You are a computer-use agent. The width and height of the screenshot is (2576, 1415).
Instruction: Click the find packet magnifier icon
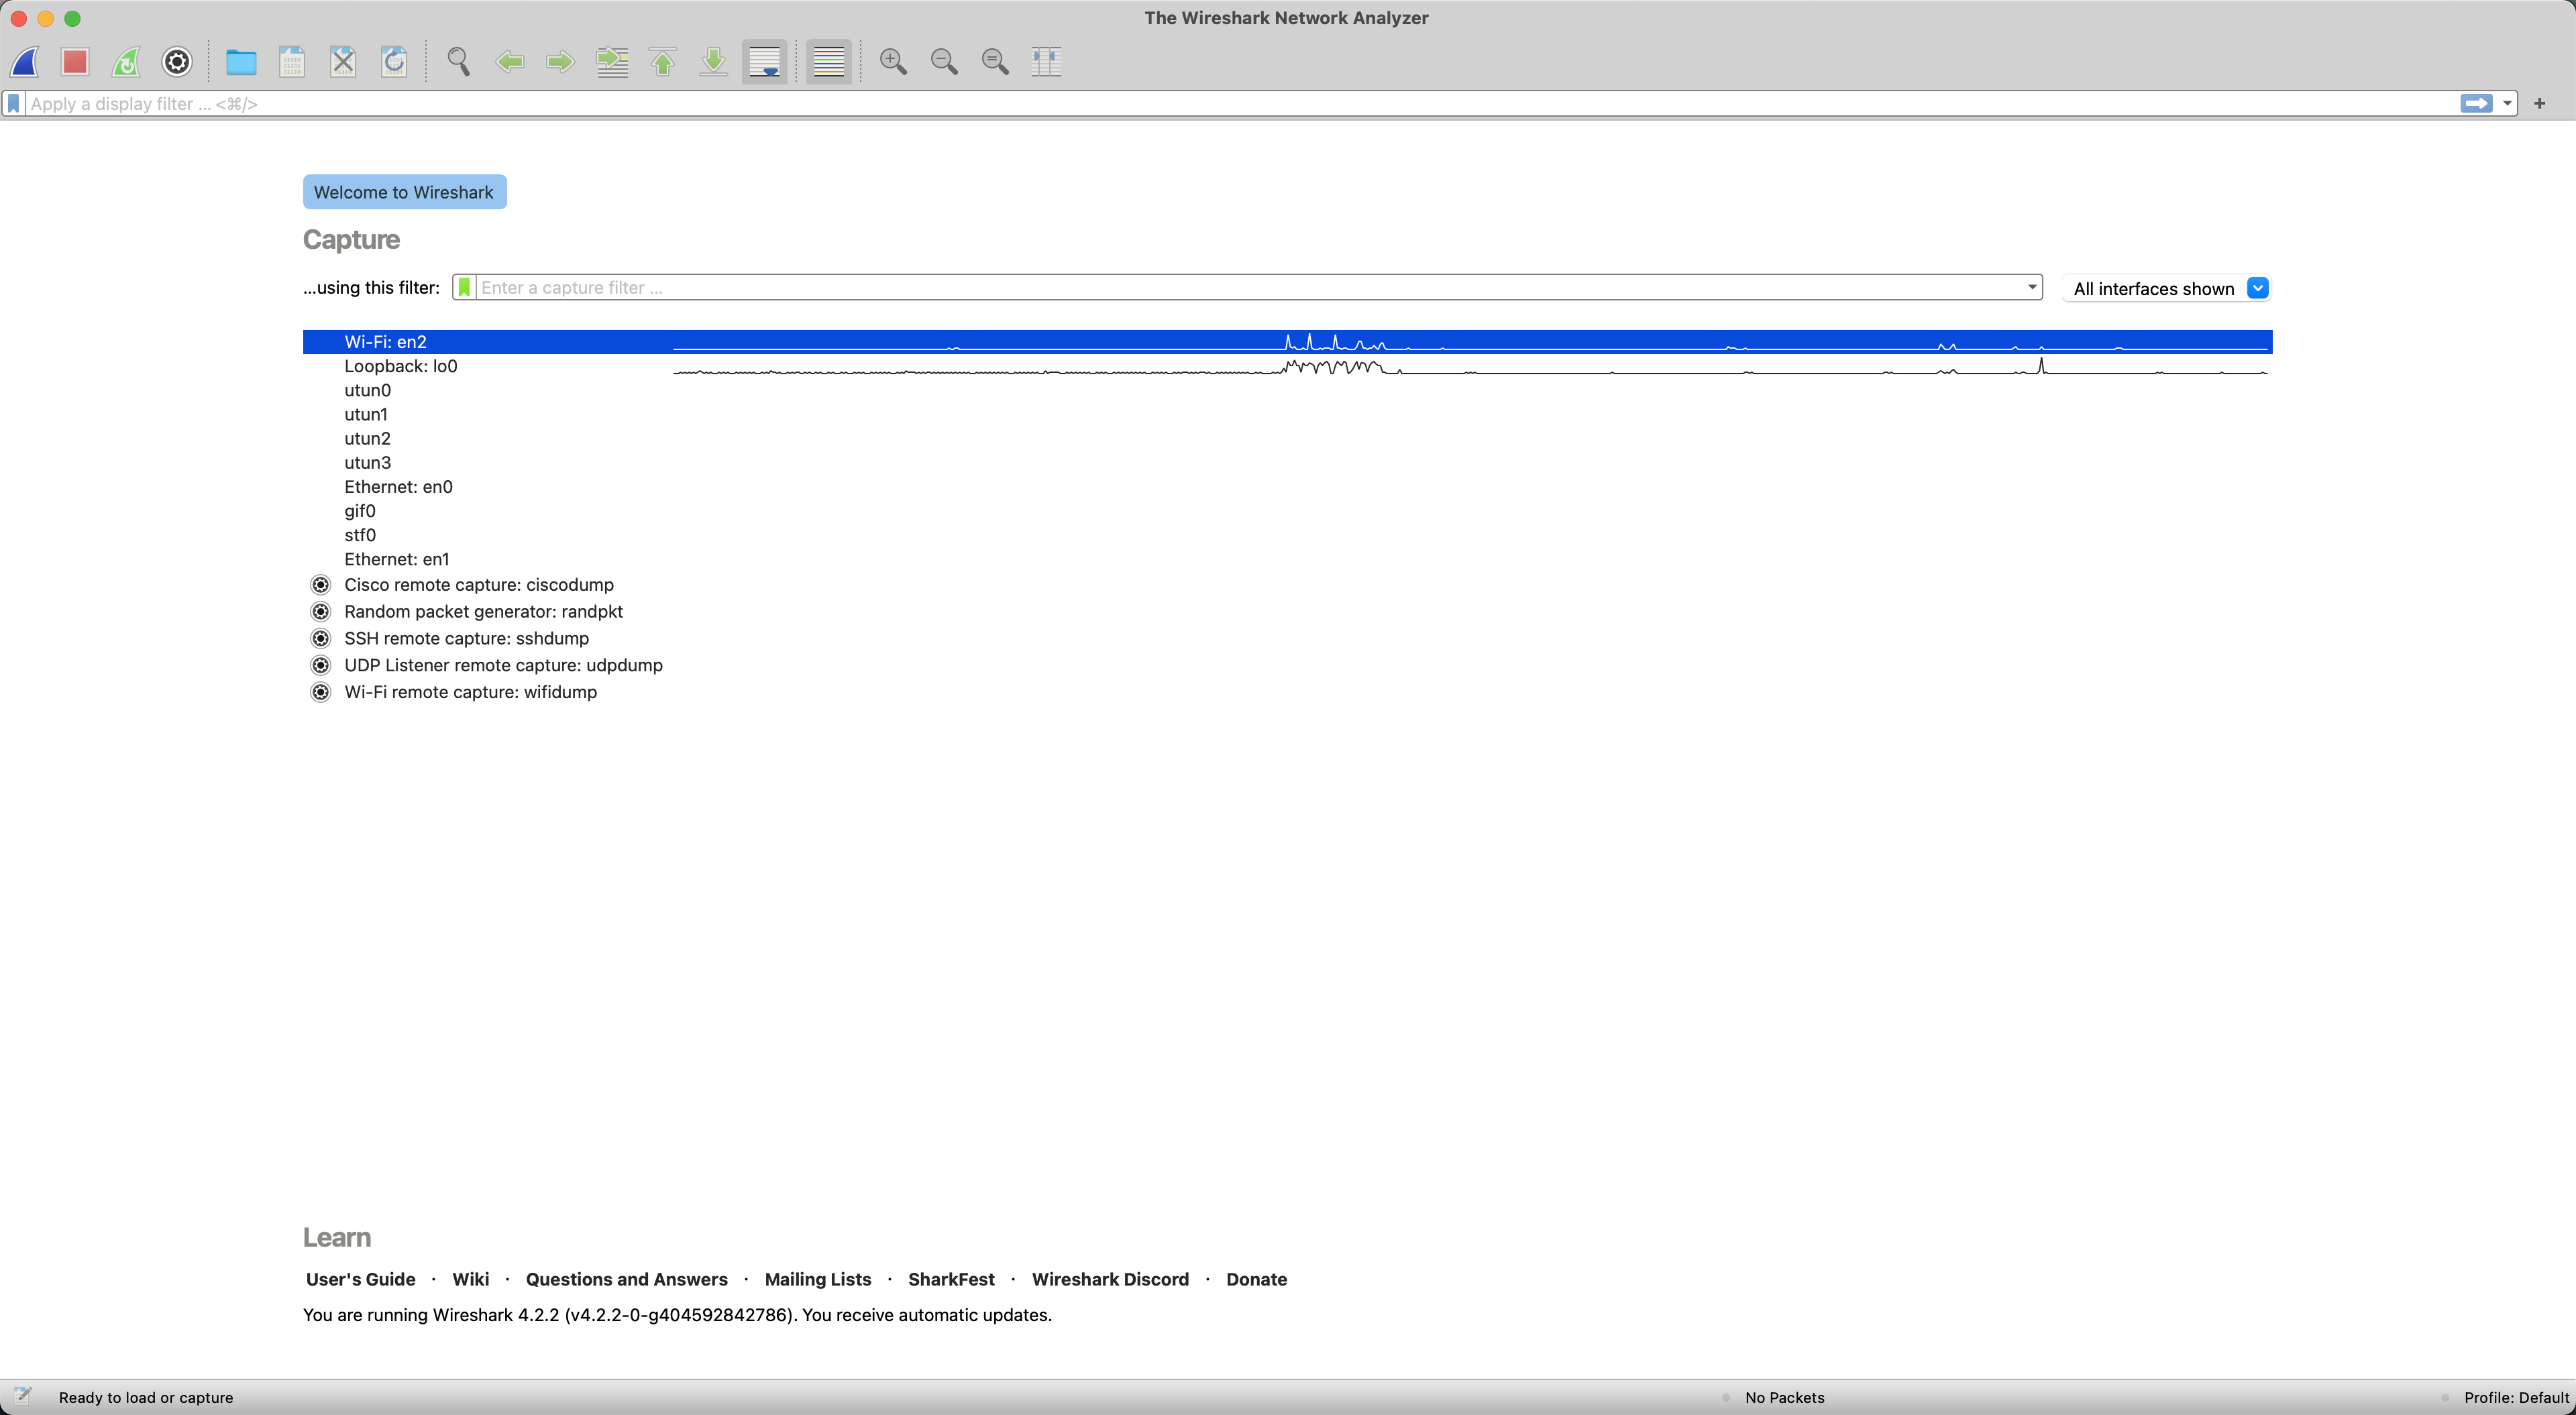pyautogui.click(x=459, y=62)
